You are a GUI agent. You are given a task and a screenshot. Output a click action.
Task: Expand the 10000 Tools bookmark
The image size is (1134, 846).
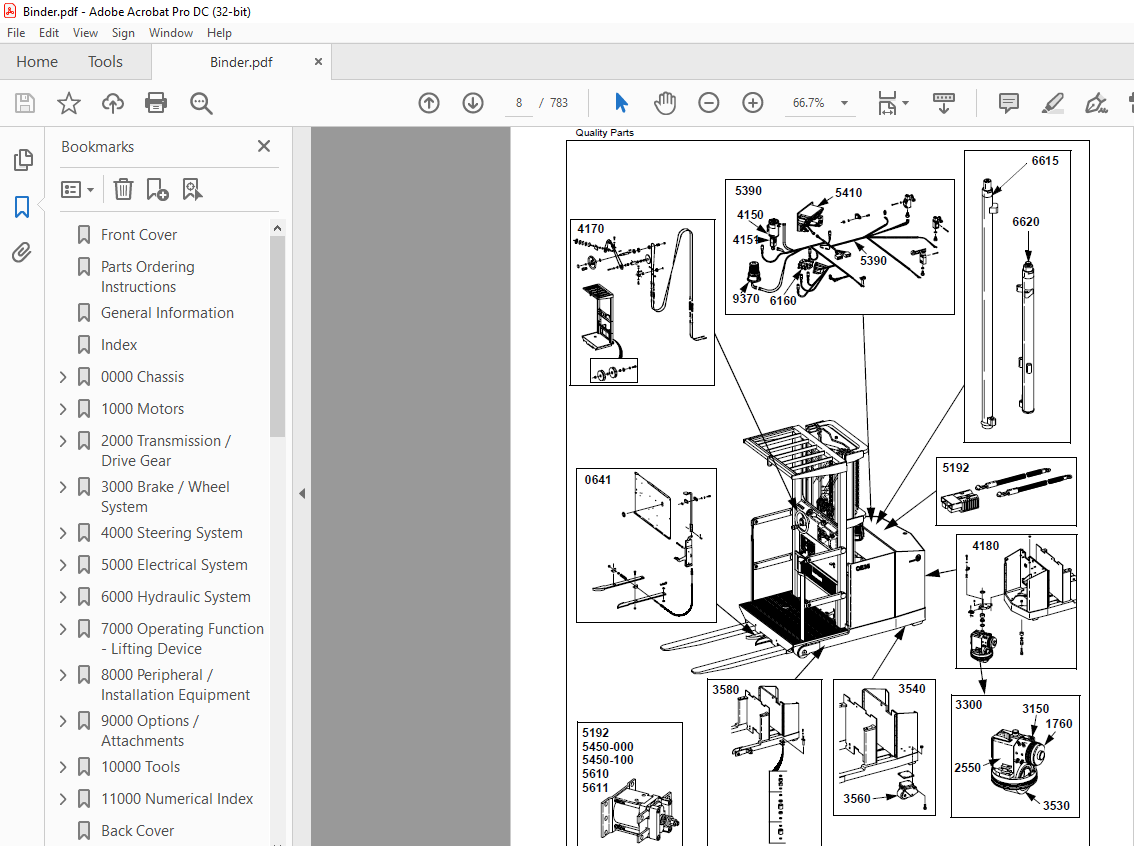pos(63,766)
